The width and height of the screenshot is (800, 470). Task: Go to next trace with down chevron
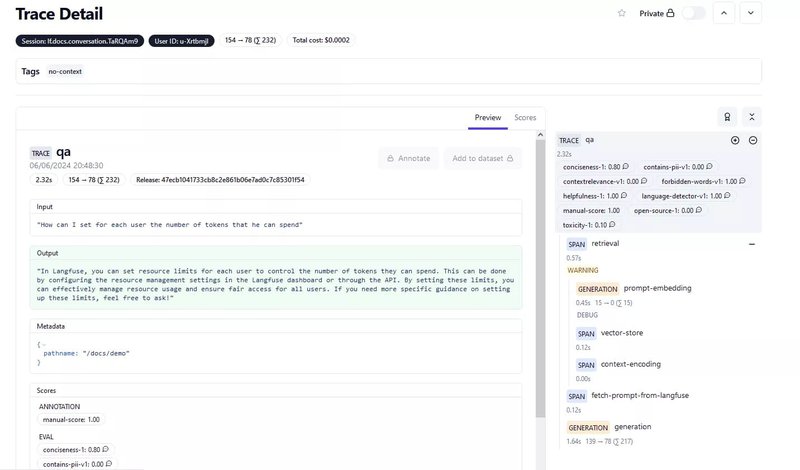pyautogui.click(x=751, y=13)
